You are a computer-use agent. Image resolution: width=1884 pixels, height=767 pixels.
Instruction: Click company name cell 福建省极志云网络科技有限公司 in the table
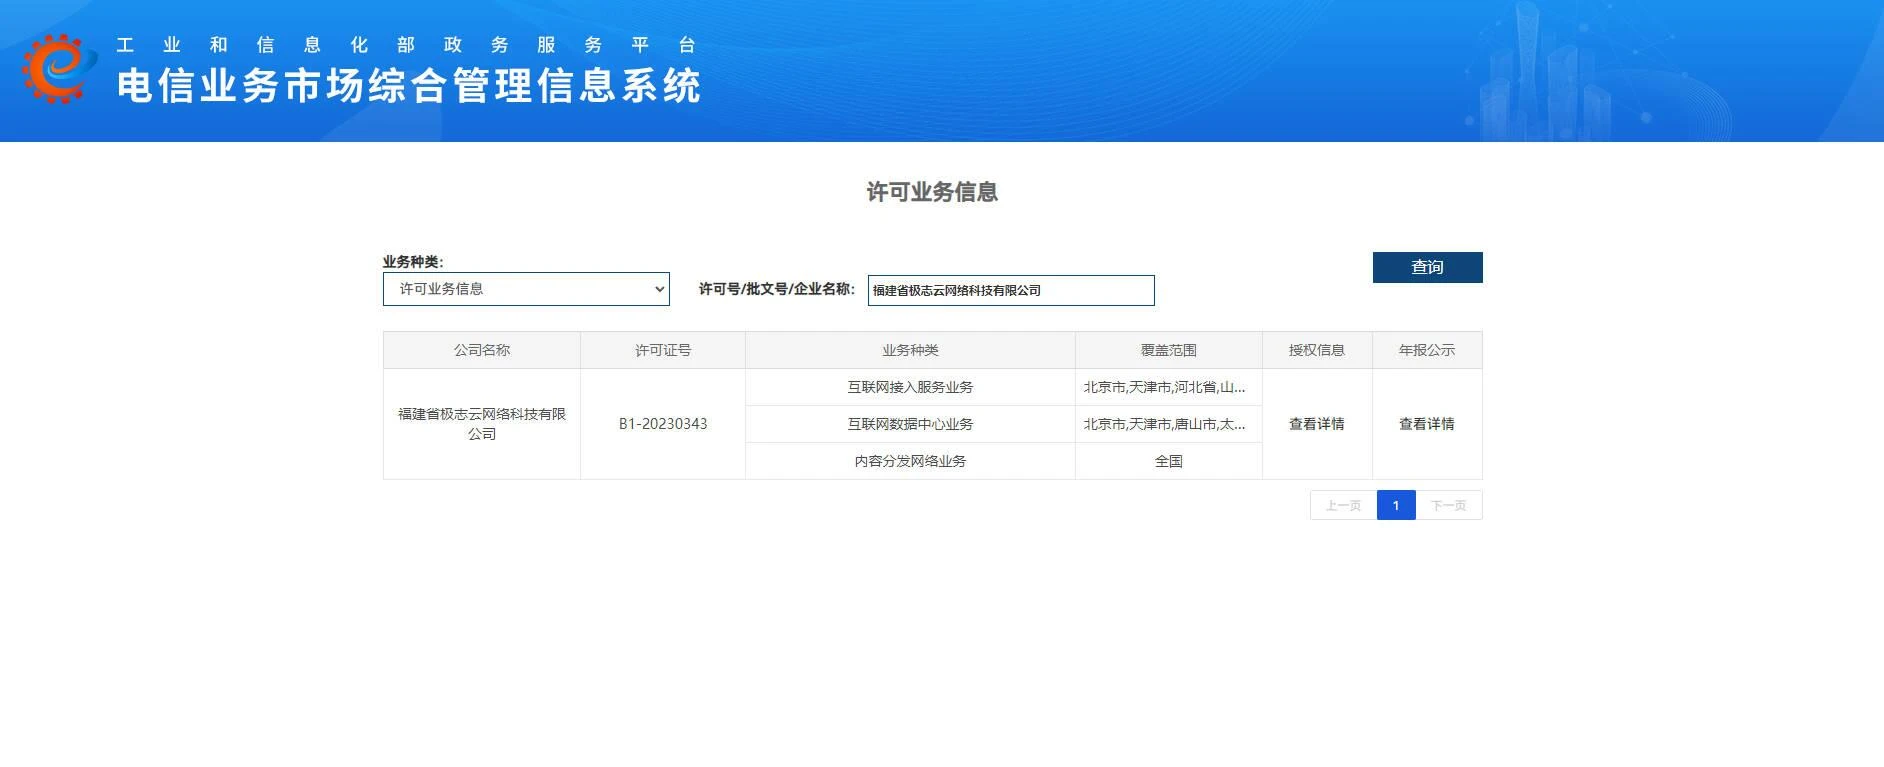[481, 424]
